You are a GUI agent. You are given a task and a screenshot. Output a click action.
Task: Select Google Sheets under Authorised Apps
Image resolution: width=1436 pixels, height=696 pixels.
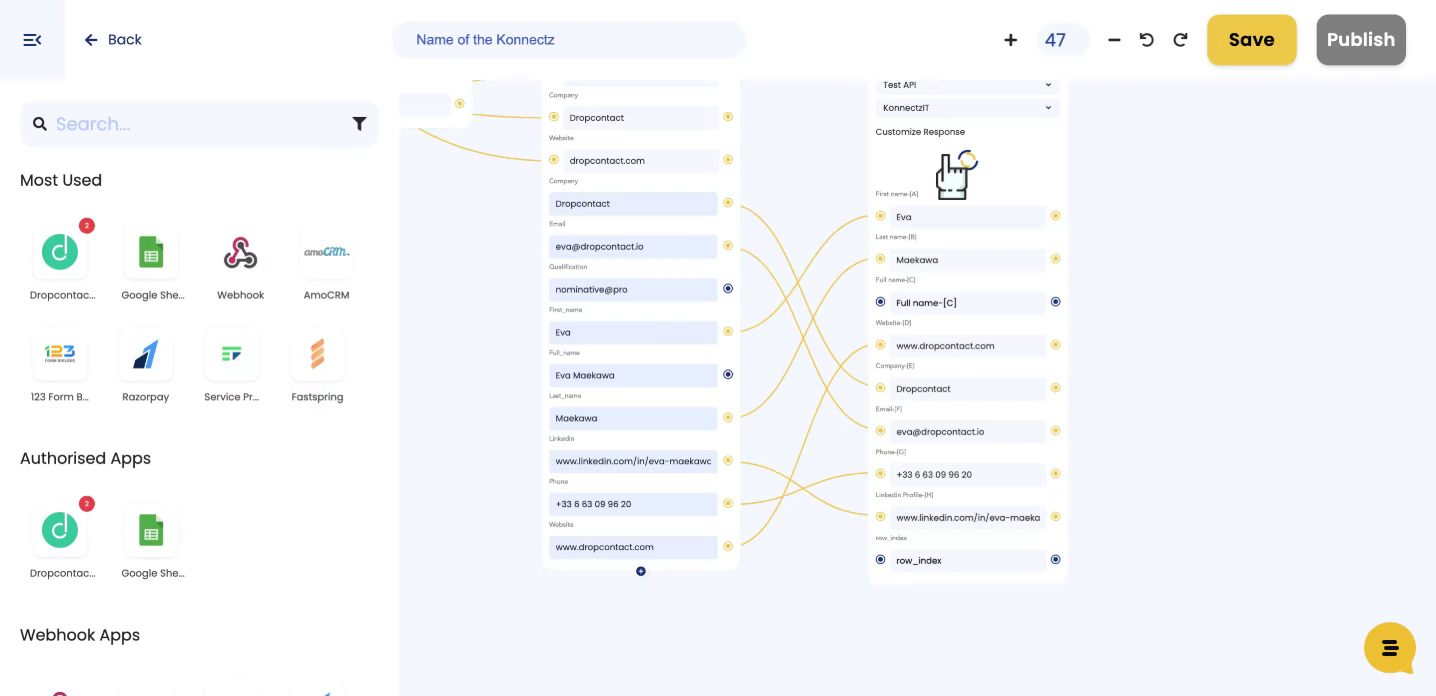tap(151, 533)
